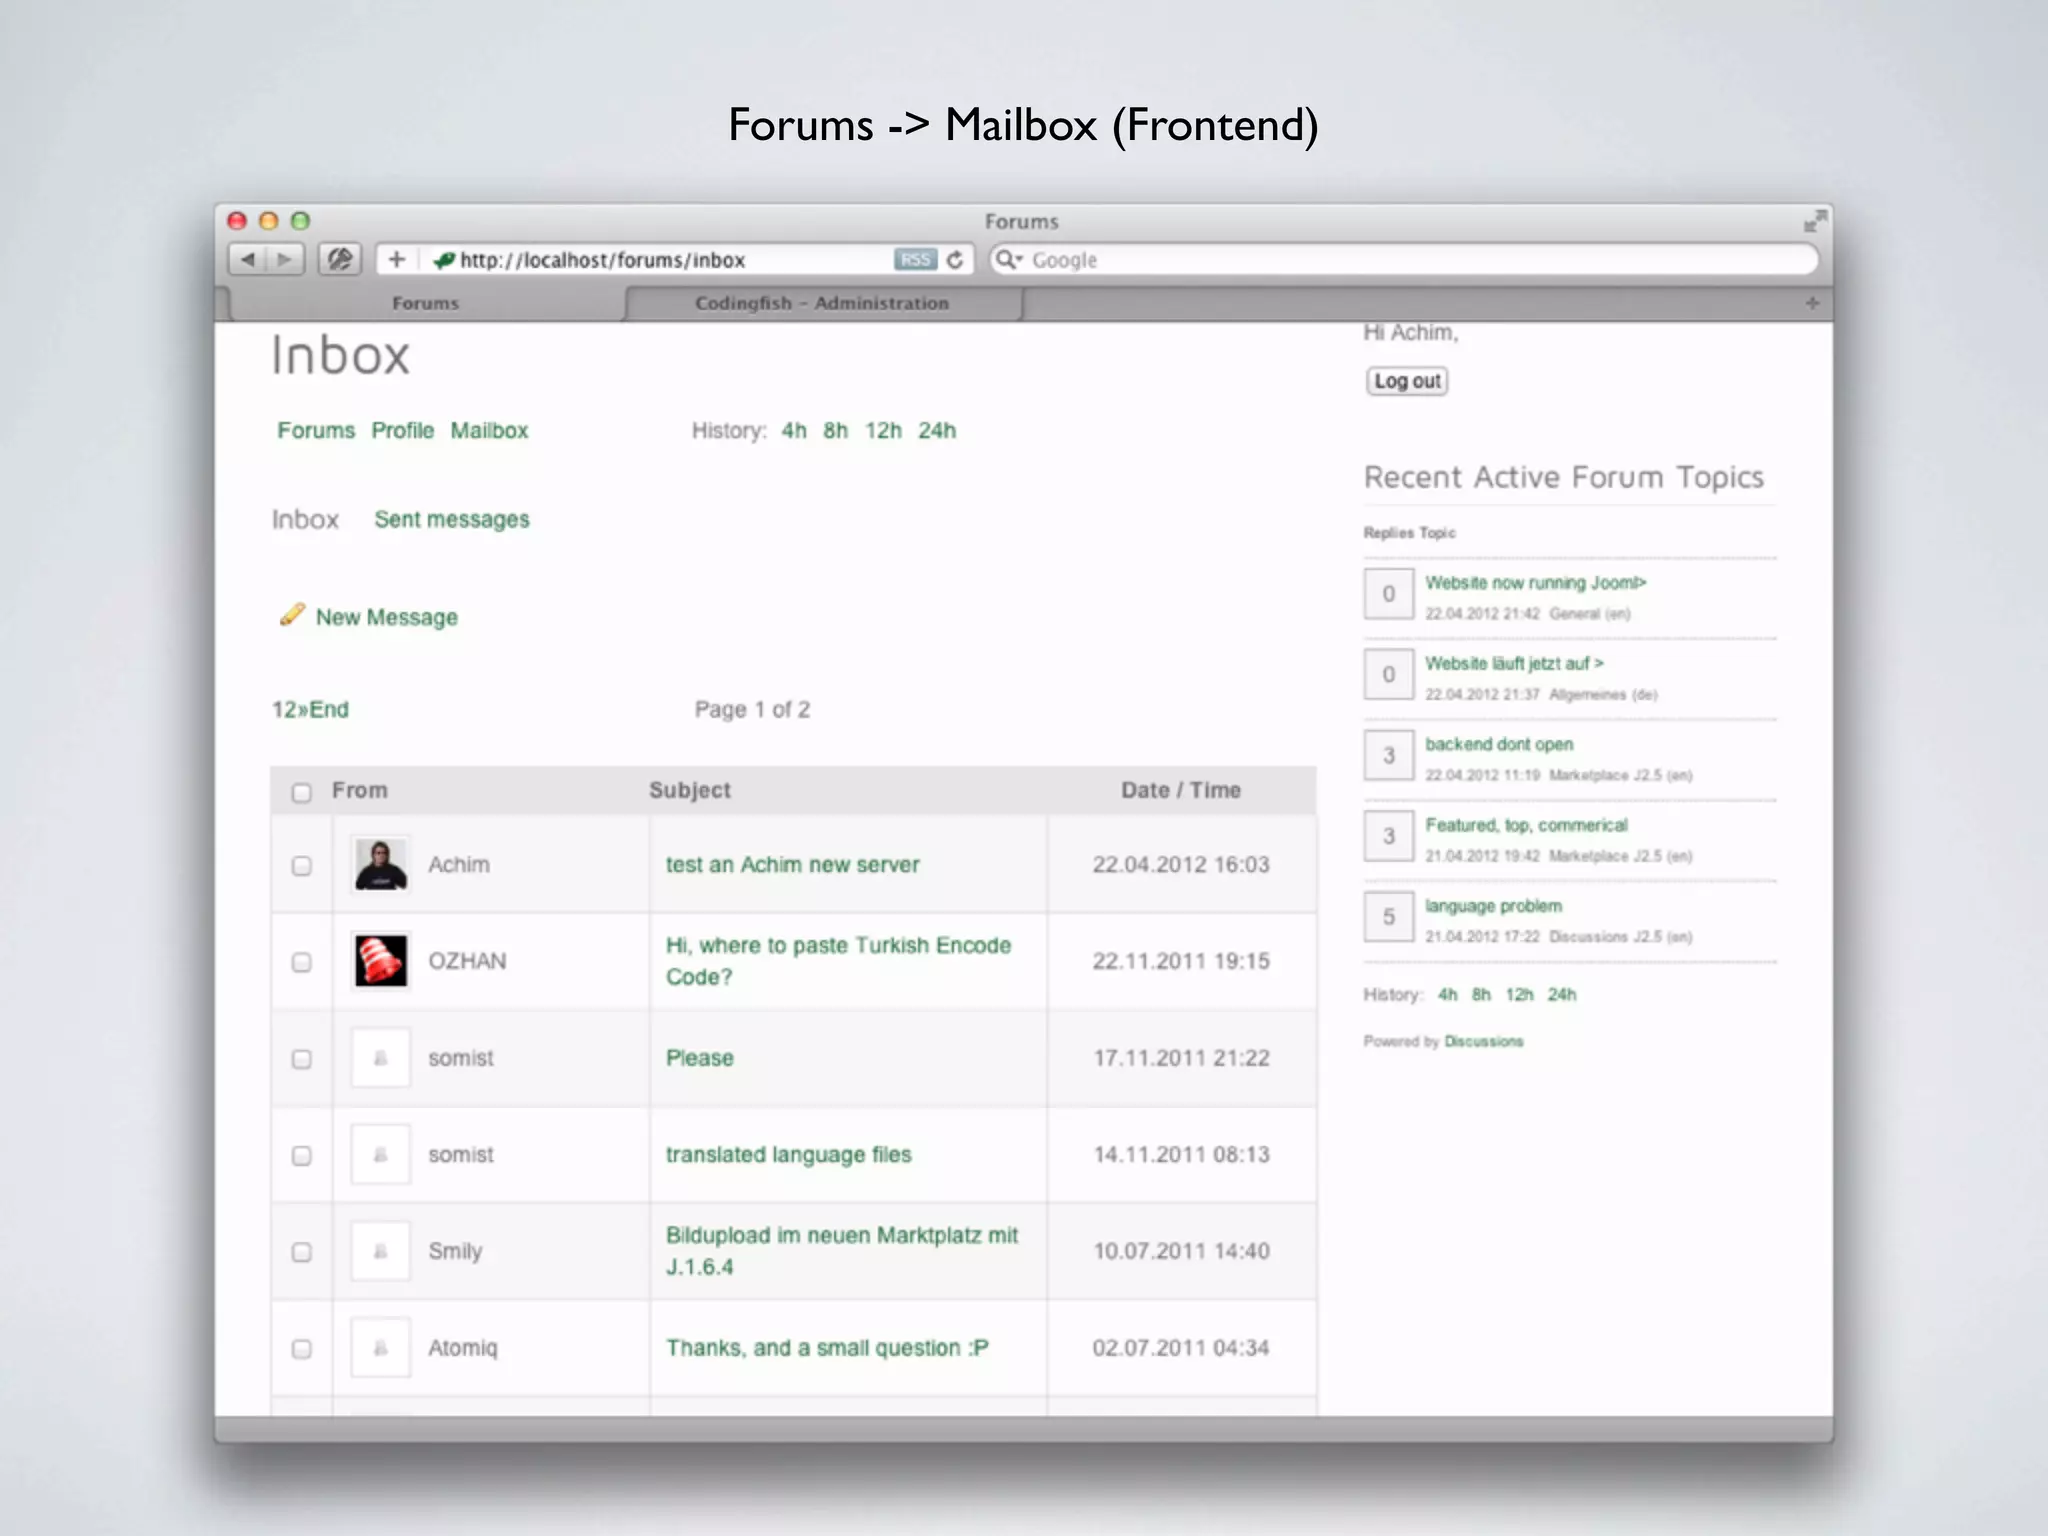2048x1536 pixels.
Task: Click Atomiq's placeholder avatar
Action: tap(381, 1348)
